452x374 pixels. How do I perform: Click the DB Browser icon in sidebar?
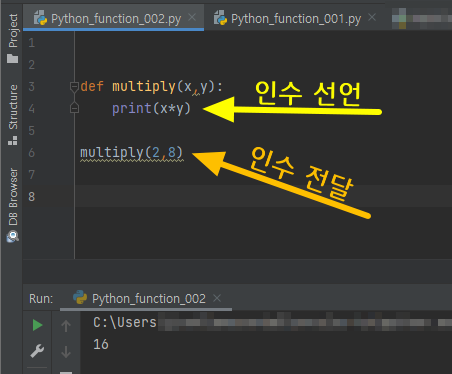tap(13, 237)
